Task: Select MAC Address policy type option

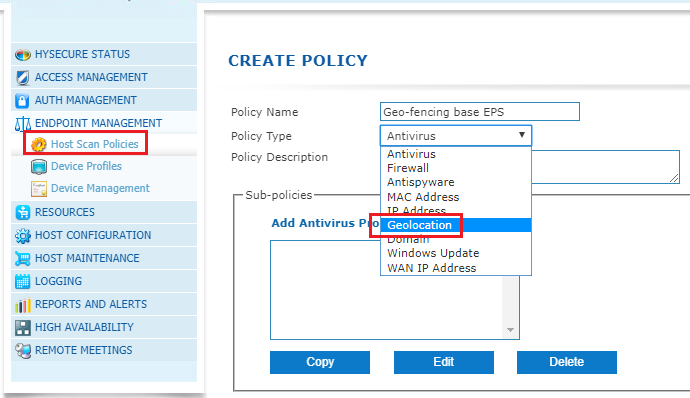Action: click(x=456, y=197)
